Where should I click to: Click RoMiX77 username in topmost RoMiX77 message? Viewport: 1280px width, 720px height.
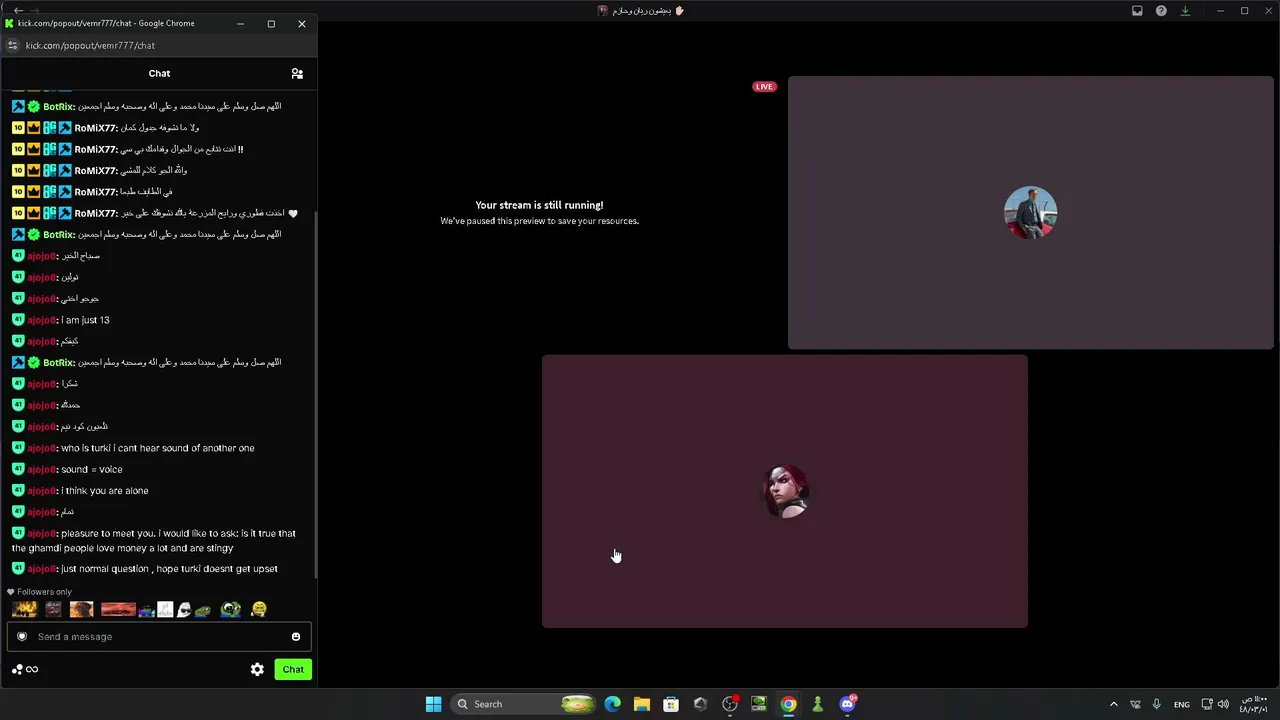pos(96,128)
